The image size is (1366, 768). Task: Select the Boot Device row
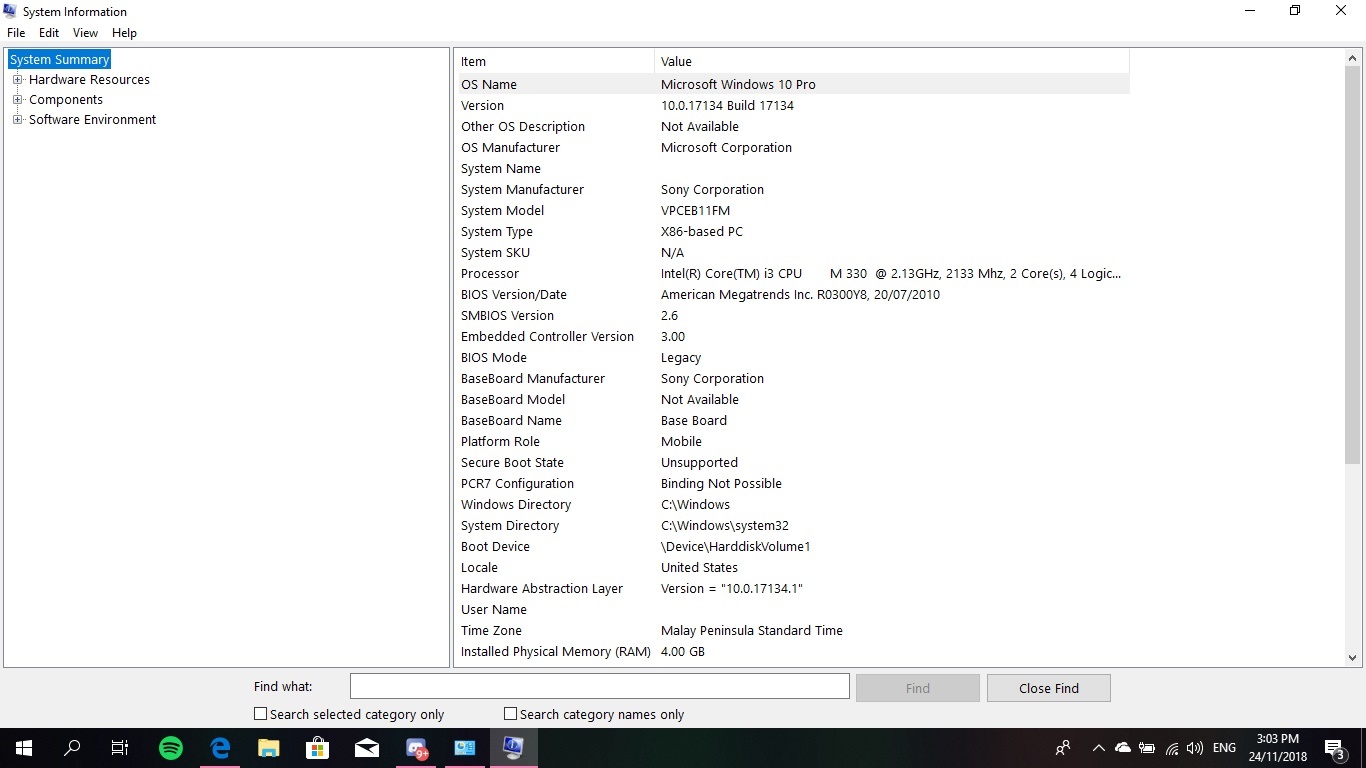794,546
